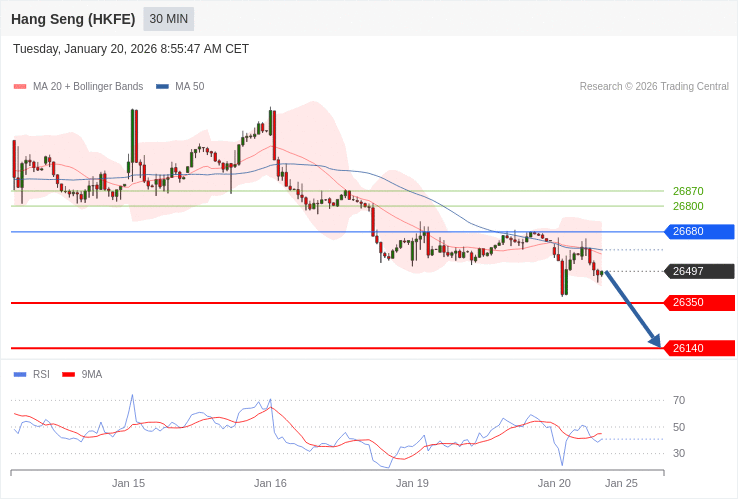This screenshot has width=738, height=500.
Task: Click the black 26497 current price tag
Action: [699, 271]
